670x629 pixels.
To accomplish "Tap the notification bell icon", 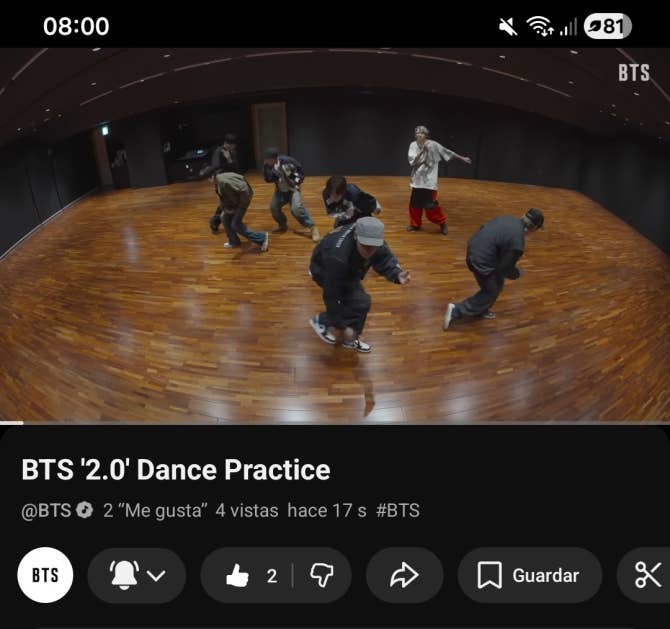I will click(124, 575).
